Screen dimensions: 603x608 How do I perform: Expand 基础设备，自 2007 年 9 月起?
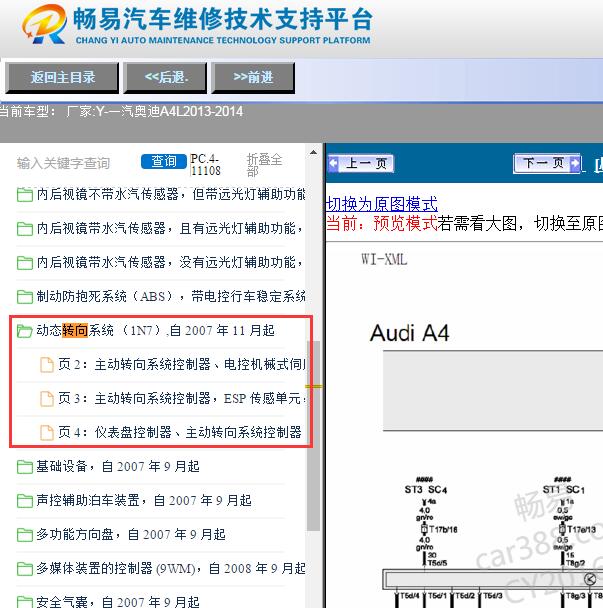pos(117,466)
